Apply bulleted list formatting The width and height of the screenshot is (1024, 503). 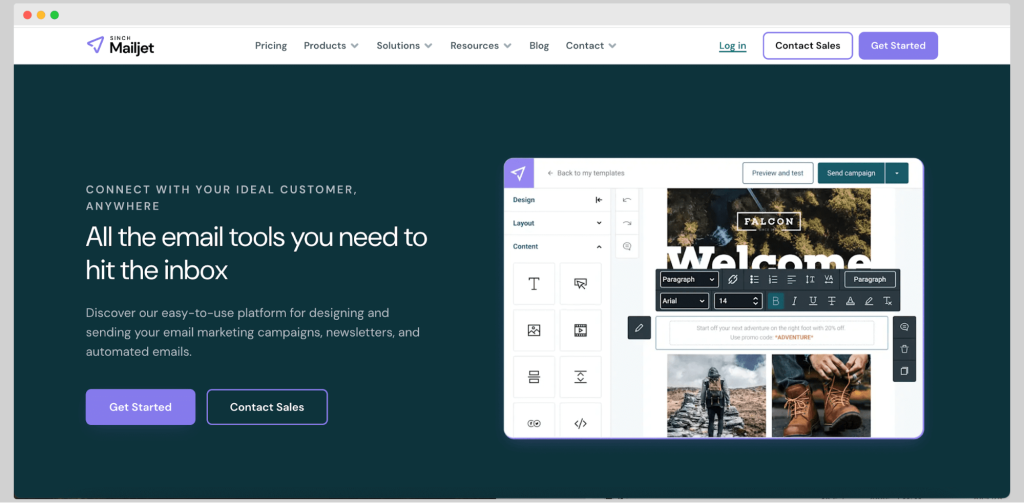(754, 280)
